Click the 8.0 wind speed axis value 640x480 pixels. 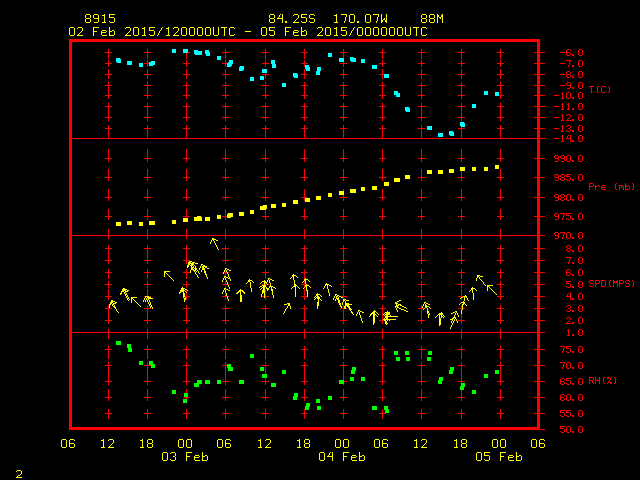point(574,249)
